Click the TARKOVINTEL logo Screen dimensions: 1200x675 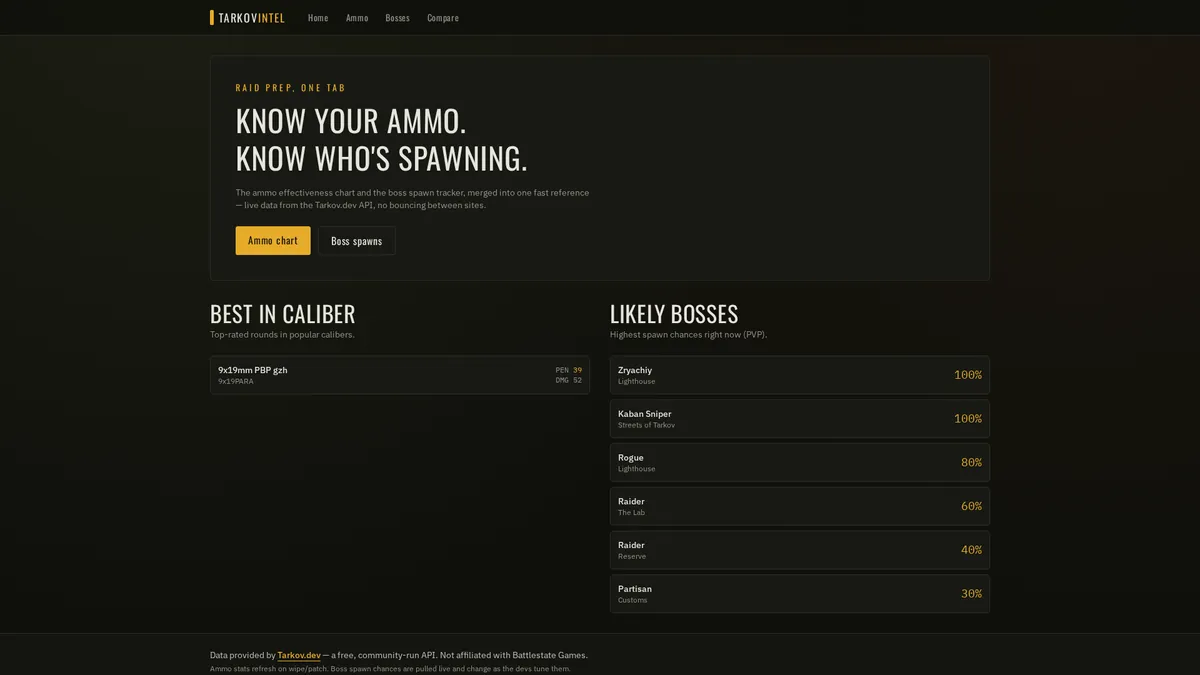(x=247, y=18)
